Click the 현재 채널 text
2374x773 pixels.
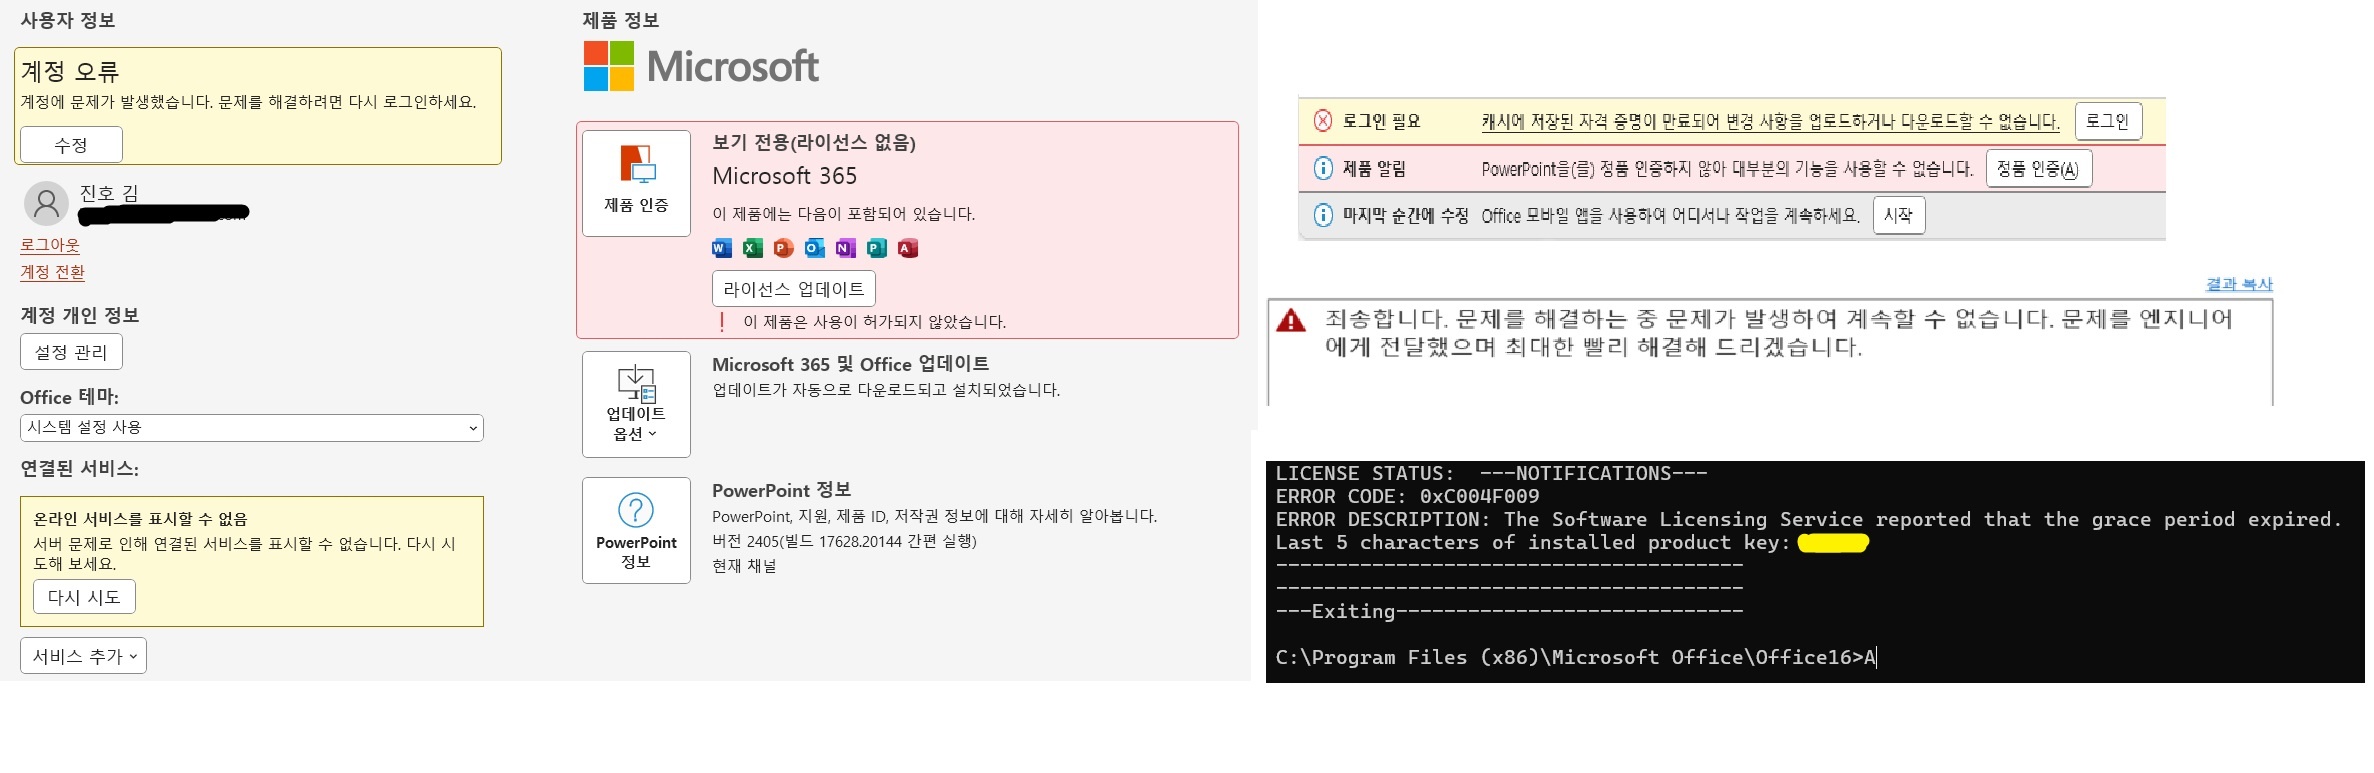744,566
